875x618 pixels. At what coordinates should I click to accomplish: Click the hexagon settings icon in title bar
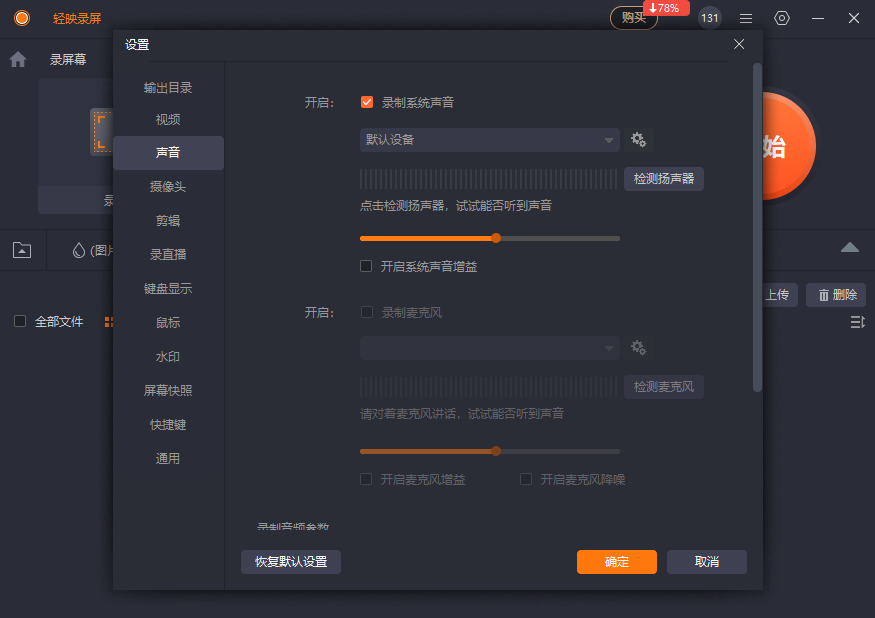click(x=782, y=18)
